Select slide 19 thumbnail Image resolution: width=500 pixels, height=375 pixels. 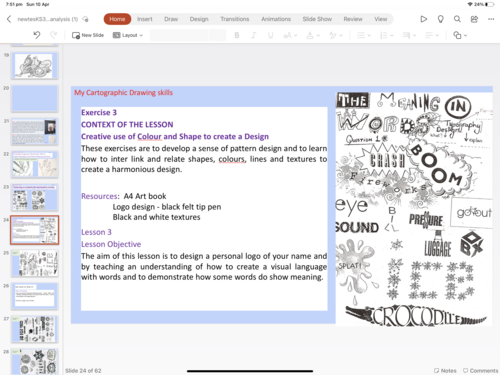[34, 65]
